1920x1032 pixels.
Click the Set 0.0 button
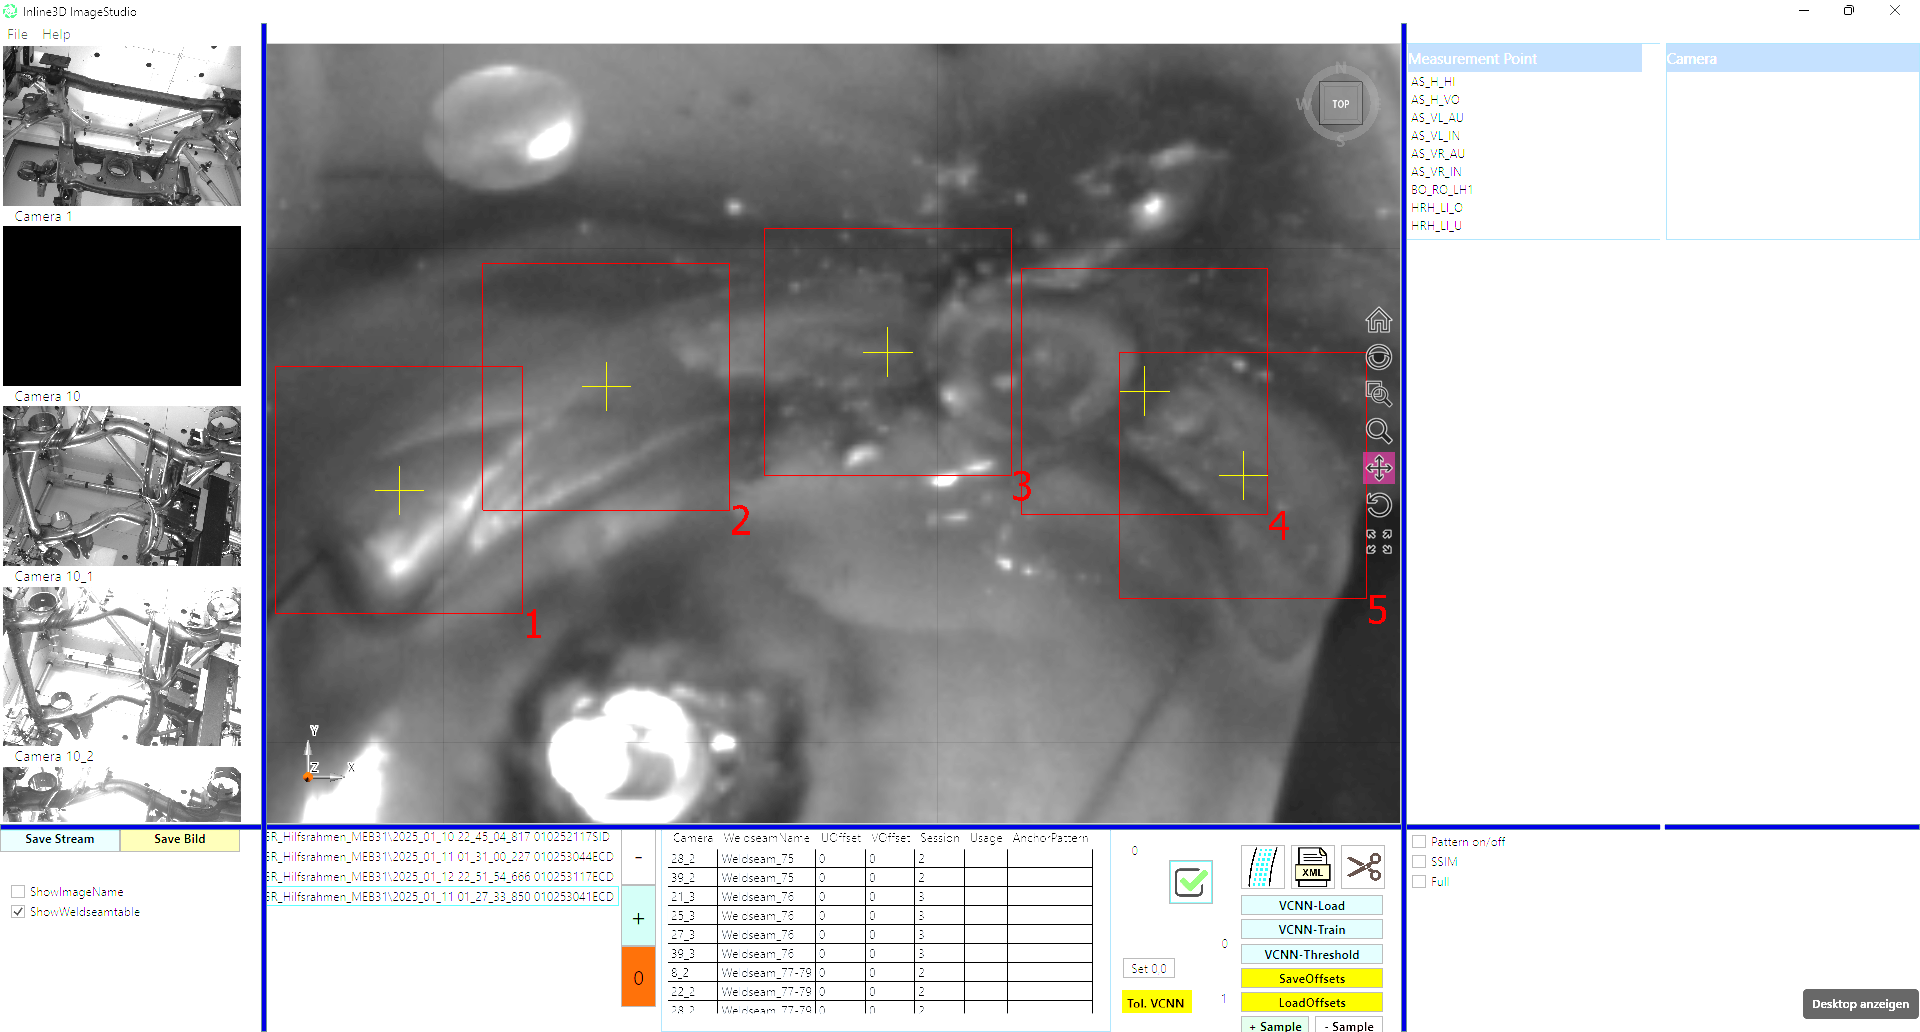click(x=1149, y=968)
